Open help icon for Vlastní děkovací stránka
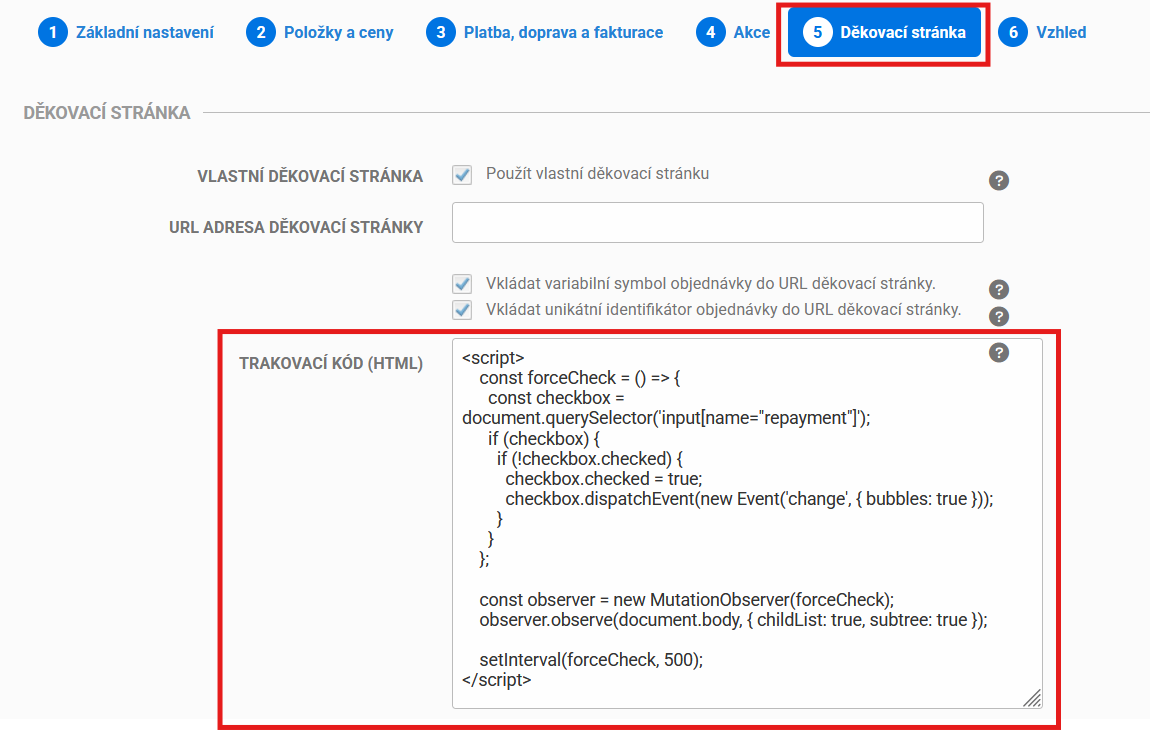Image resolution: width=1150 pixels, height=731 pixels. [x=998, y=180]
